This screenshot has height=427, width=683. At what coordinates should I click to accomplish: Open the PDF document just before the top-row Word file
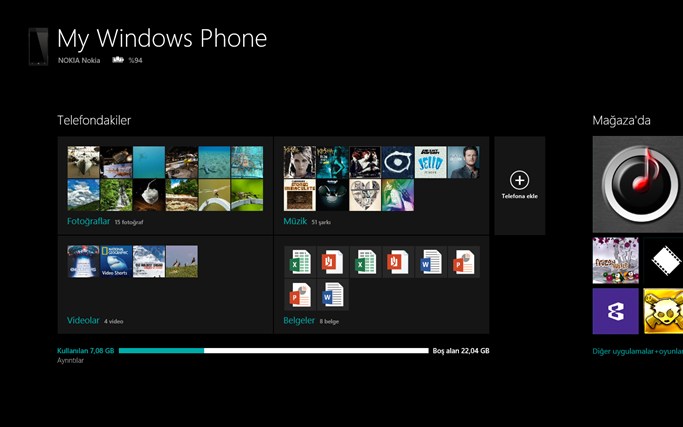(398, 261)
